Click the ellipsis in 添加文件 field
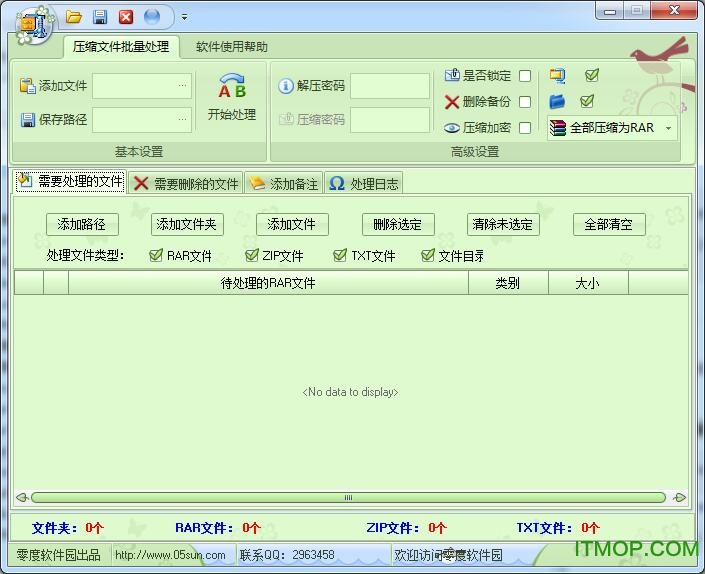705x574 pixels. (x=182, y=86)
